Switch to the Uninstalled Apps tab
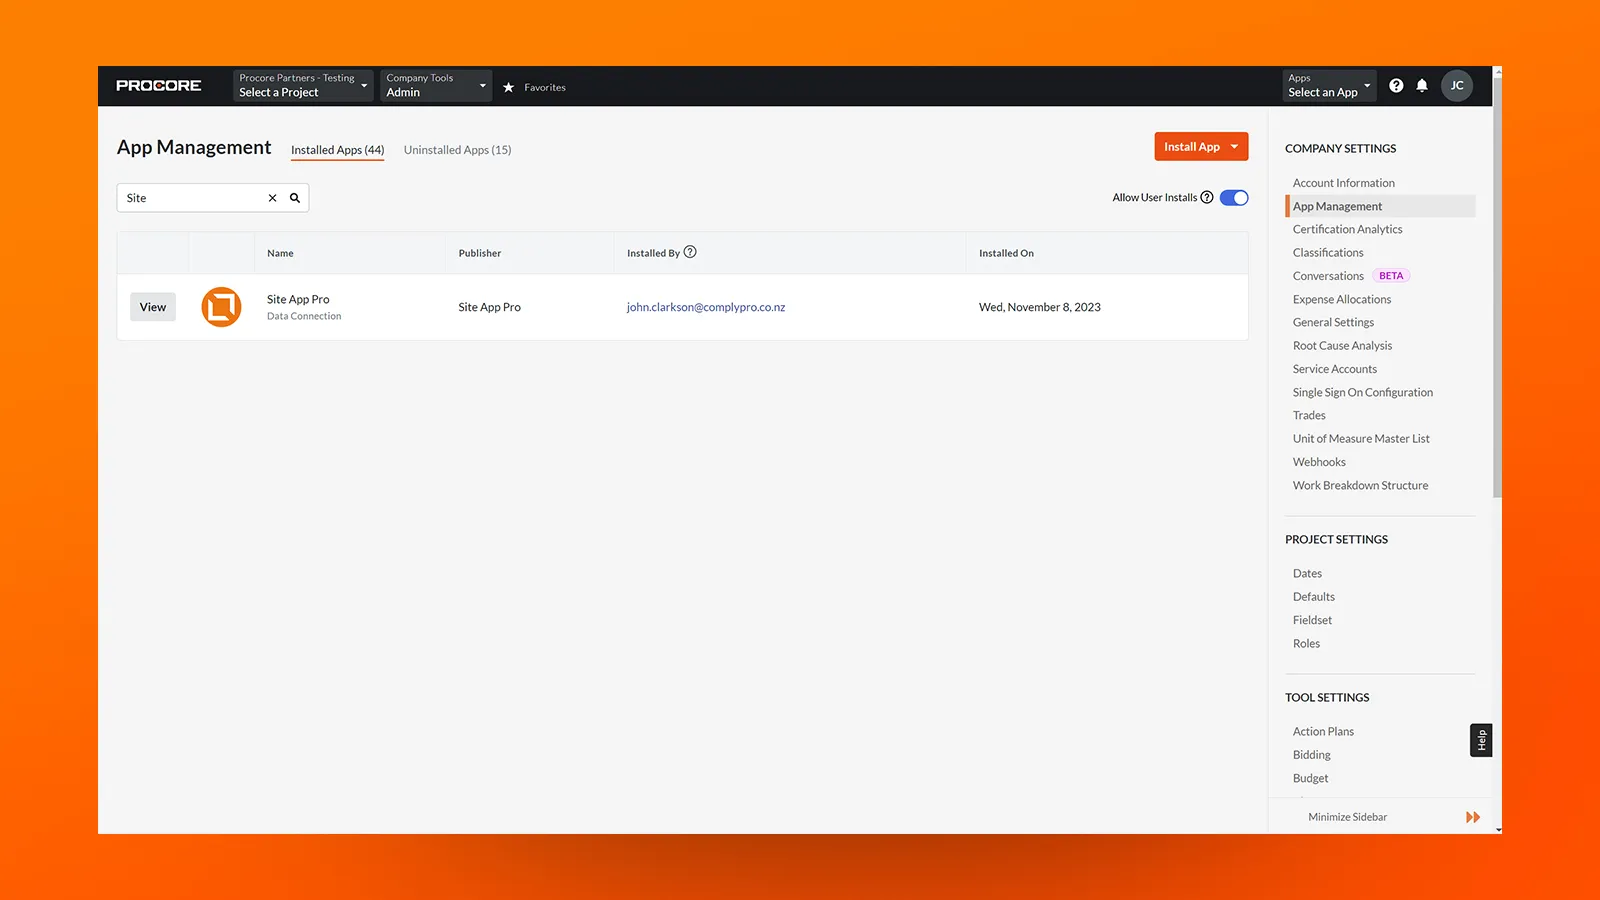Screen dimensions: 1600x900 457,149
